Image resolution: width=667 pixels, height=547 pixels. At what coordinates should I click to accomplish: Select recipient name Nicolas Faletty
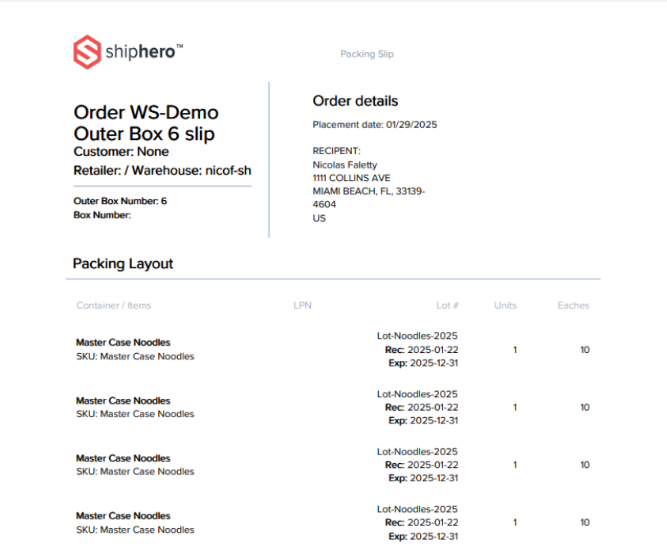click(345, 164)
